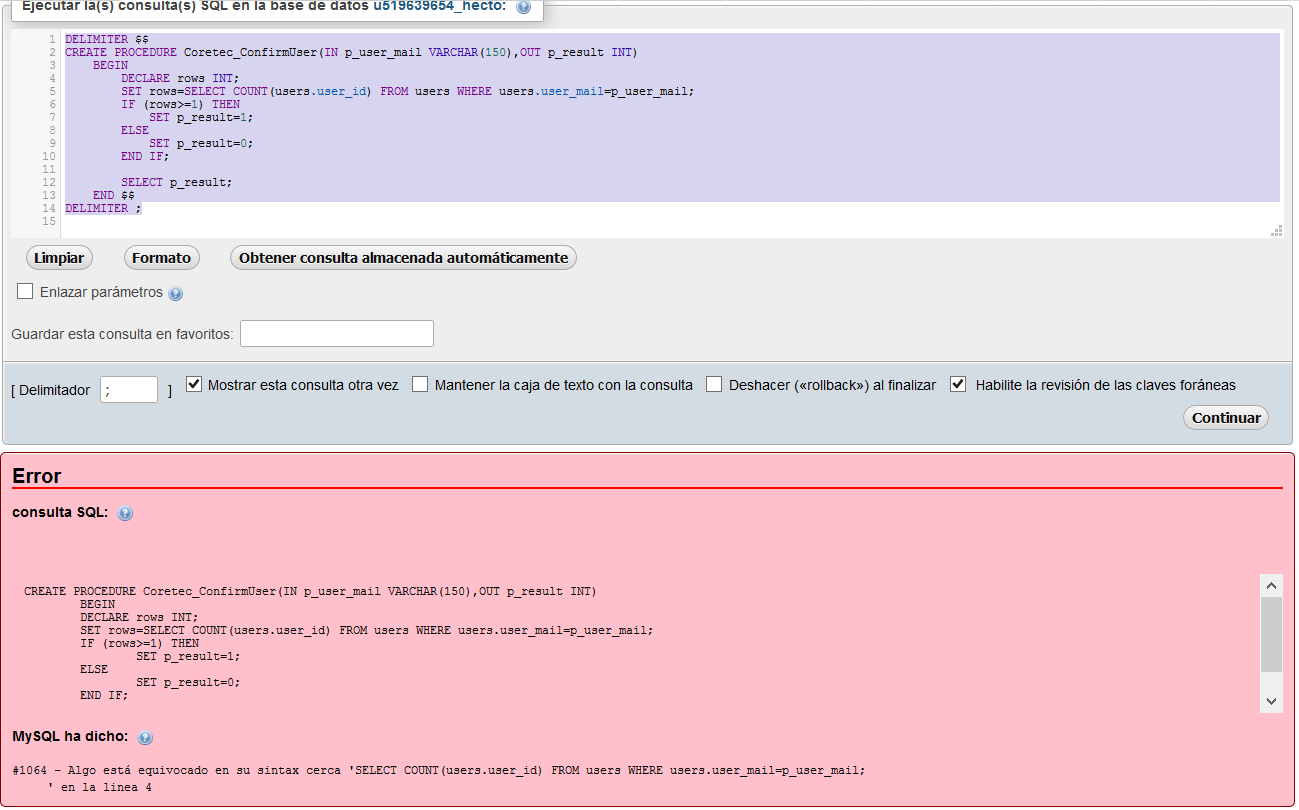1299x810 pixels.
Task: Click END IF; in the error query box
Action: [x=104, y=695]
